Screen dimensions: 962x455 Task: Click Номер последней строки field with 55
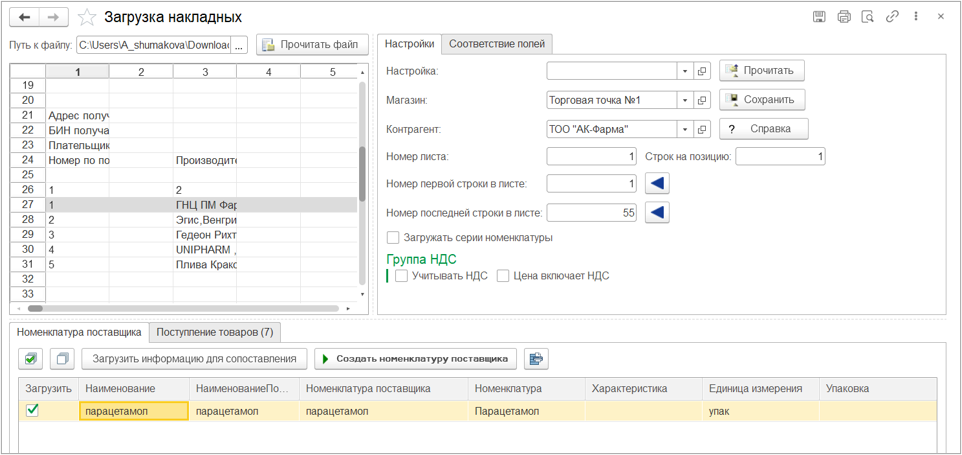tap(592, 212)
